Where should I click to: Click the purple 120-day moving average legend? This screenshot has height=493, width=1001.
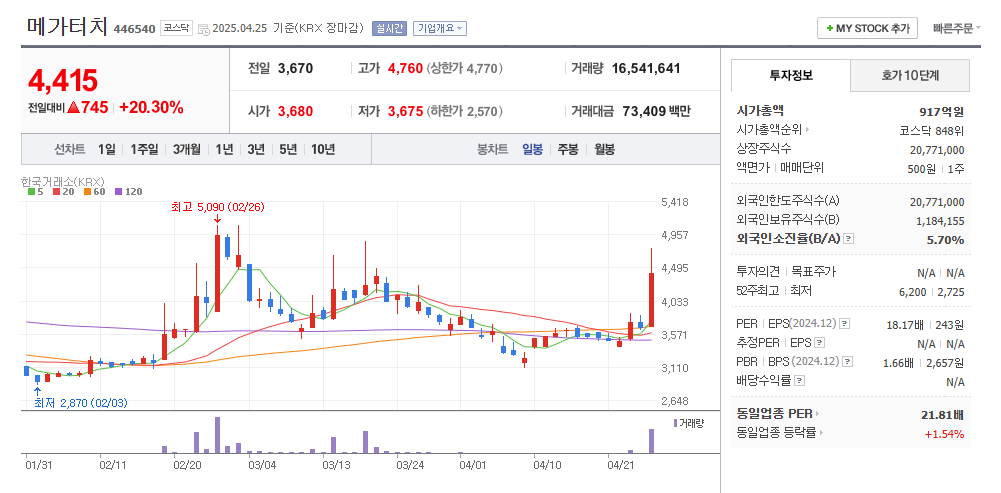coord(128,192)
